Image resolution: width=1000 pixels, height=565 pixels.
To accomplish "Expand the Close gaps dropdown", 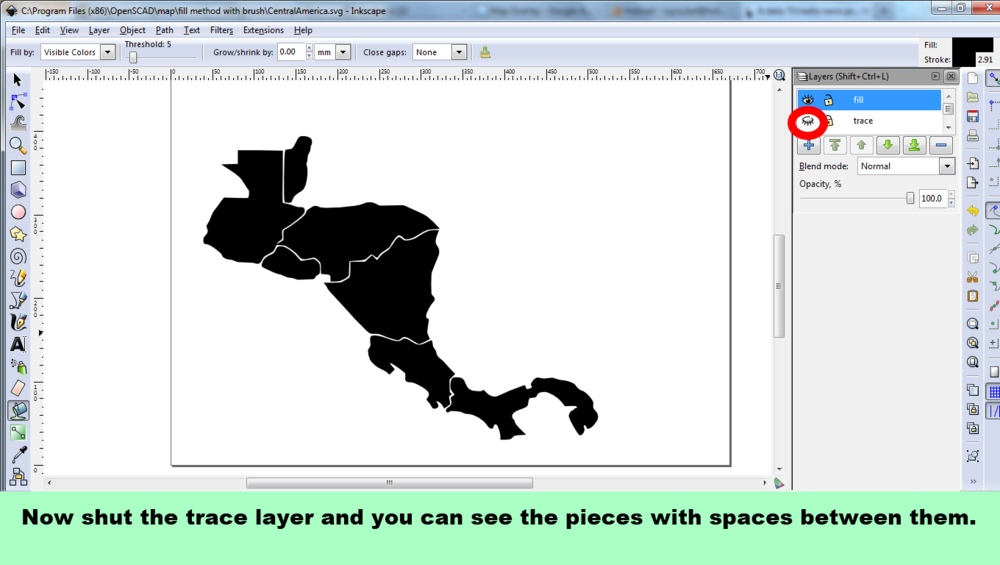I will click(440, 52).
